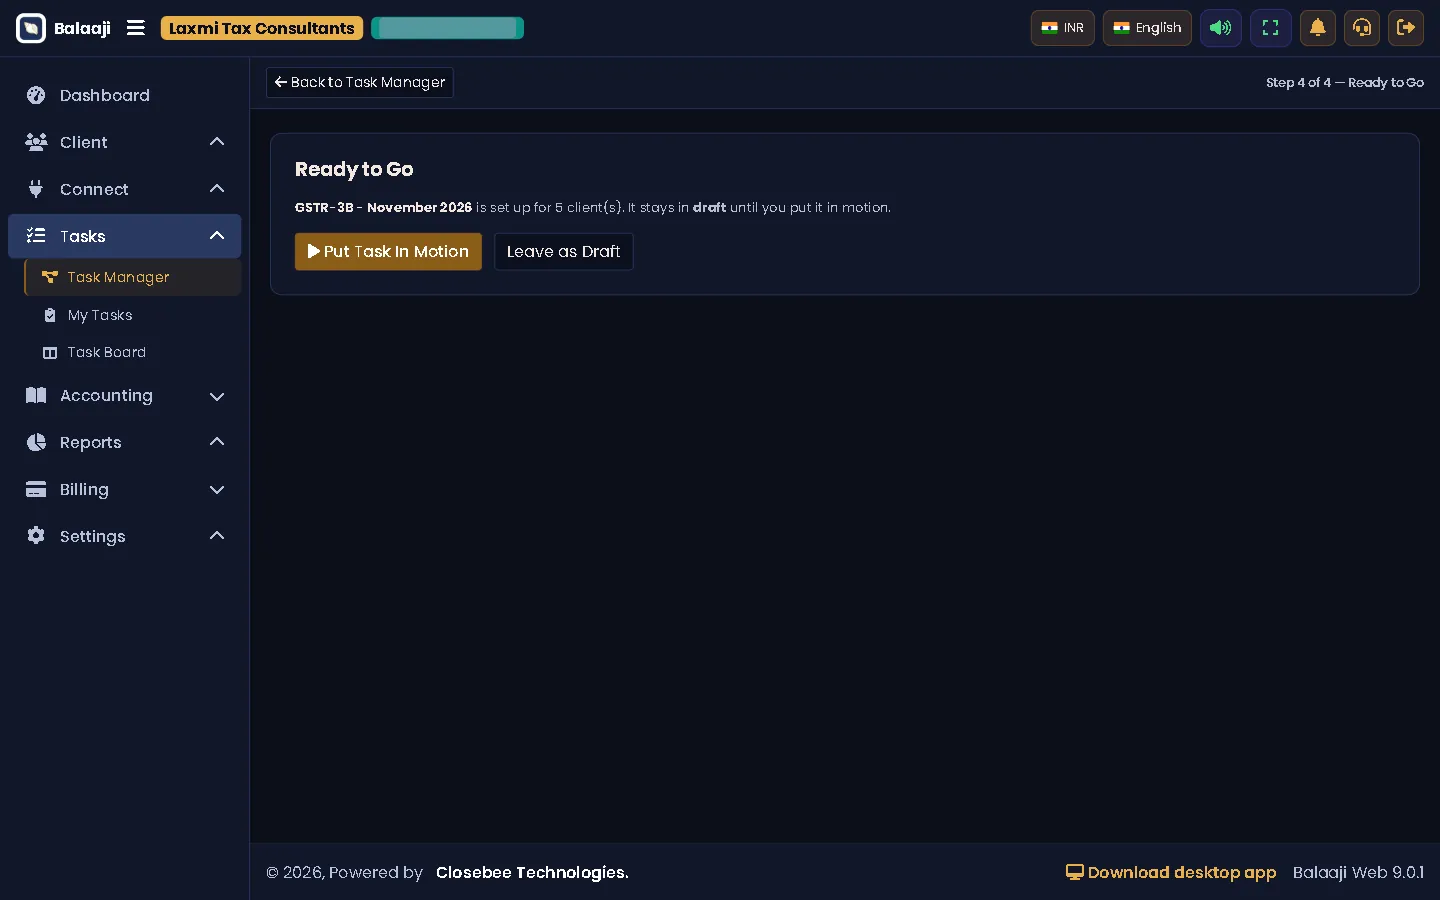Open the Client menu

(x=125, y=142)
